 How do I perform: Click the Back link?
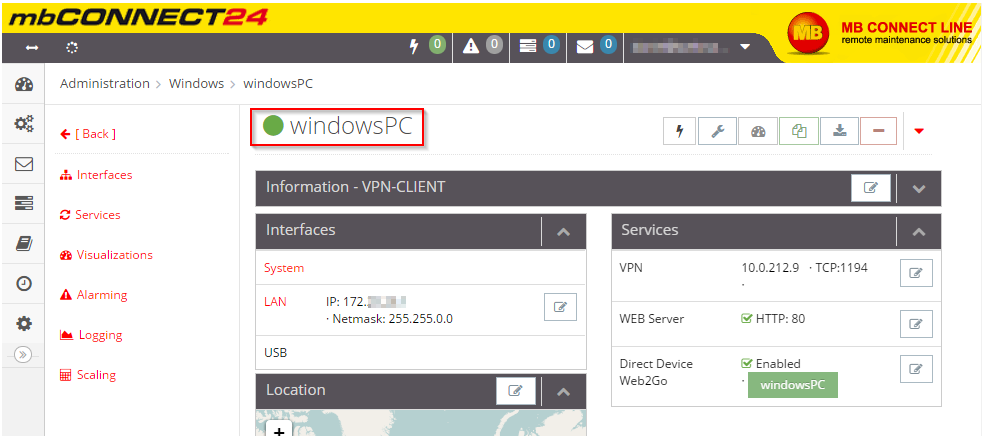pyautogui.click(x=88, y=134)
